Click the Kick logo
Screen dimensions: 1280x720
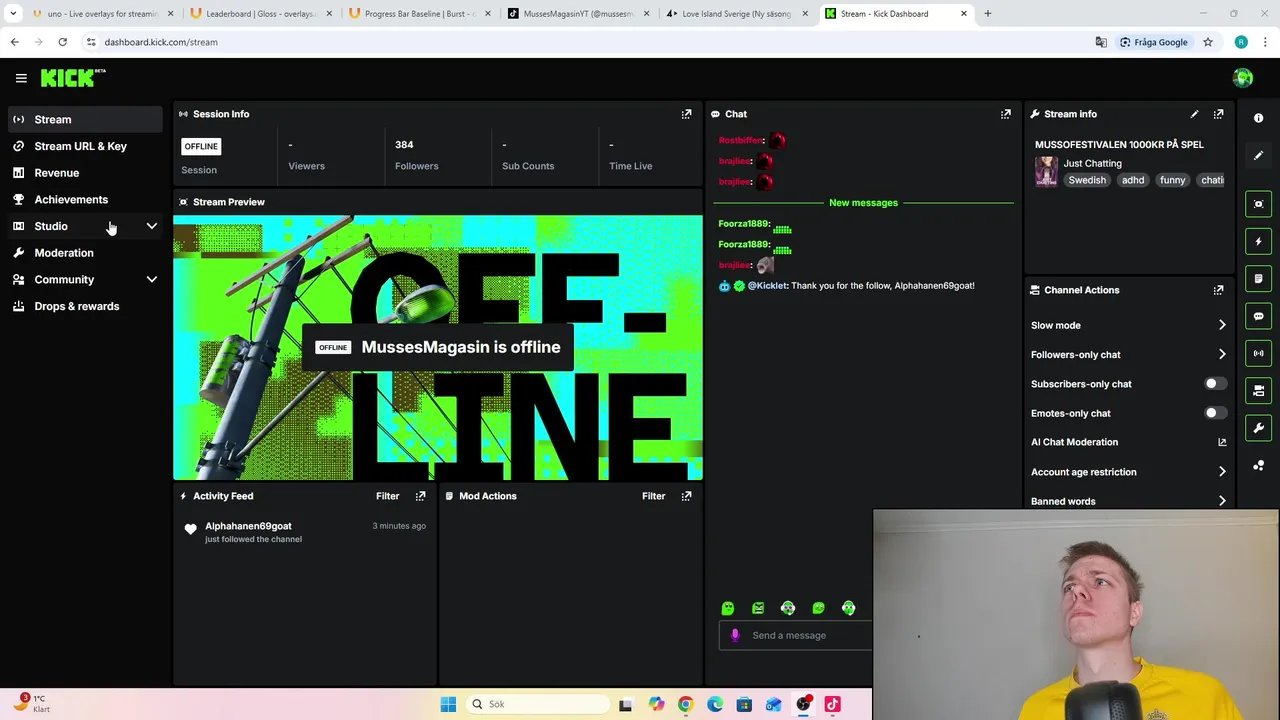coord(73,77)
